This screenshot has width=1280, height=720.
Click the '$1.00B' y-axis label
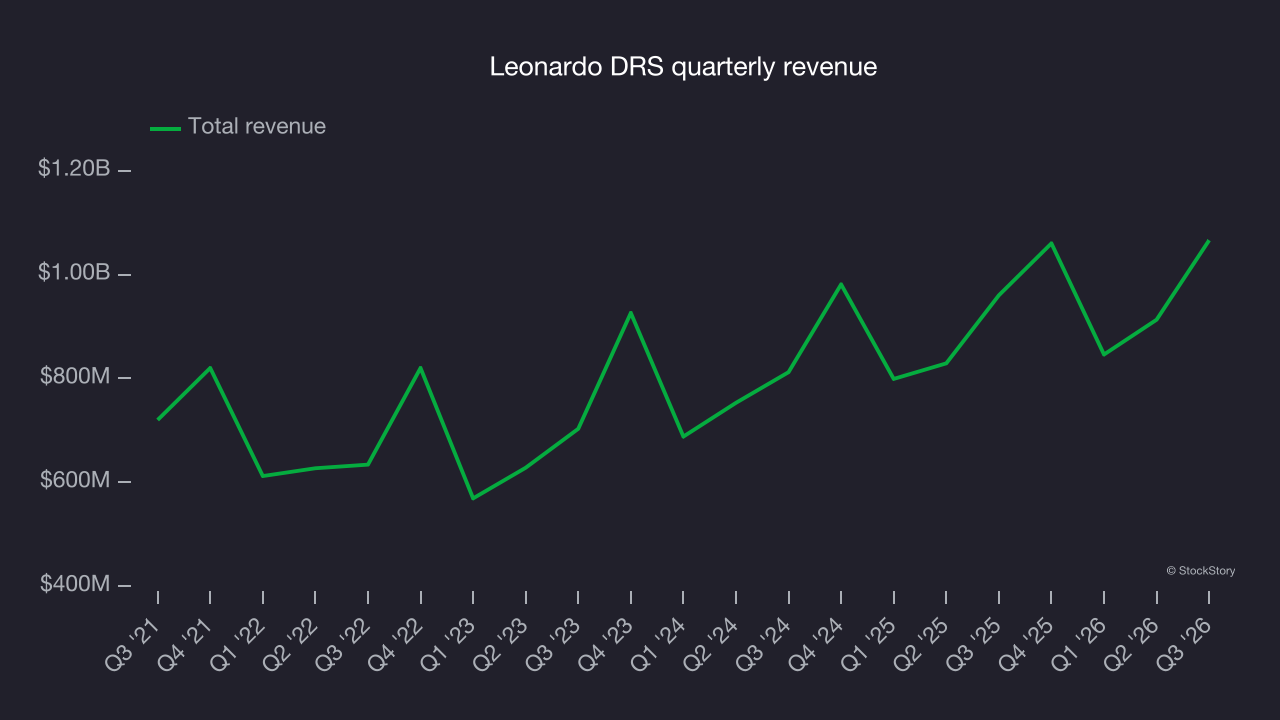(x=74, y=273)
